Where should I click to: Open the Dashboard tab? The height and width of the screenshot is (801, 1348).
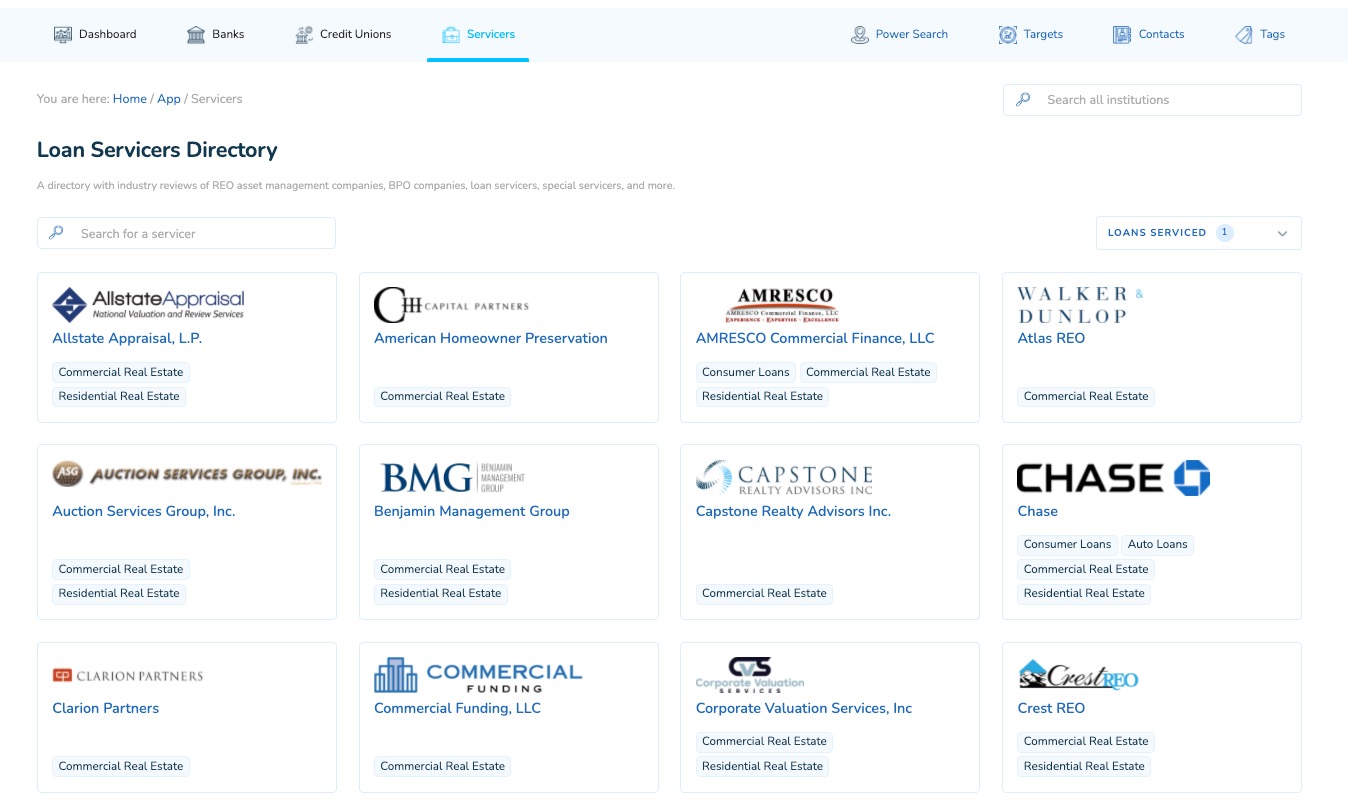pos(95,34)
